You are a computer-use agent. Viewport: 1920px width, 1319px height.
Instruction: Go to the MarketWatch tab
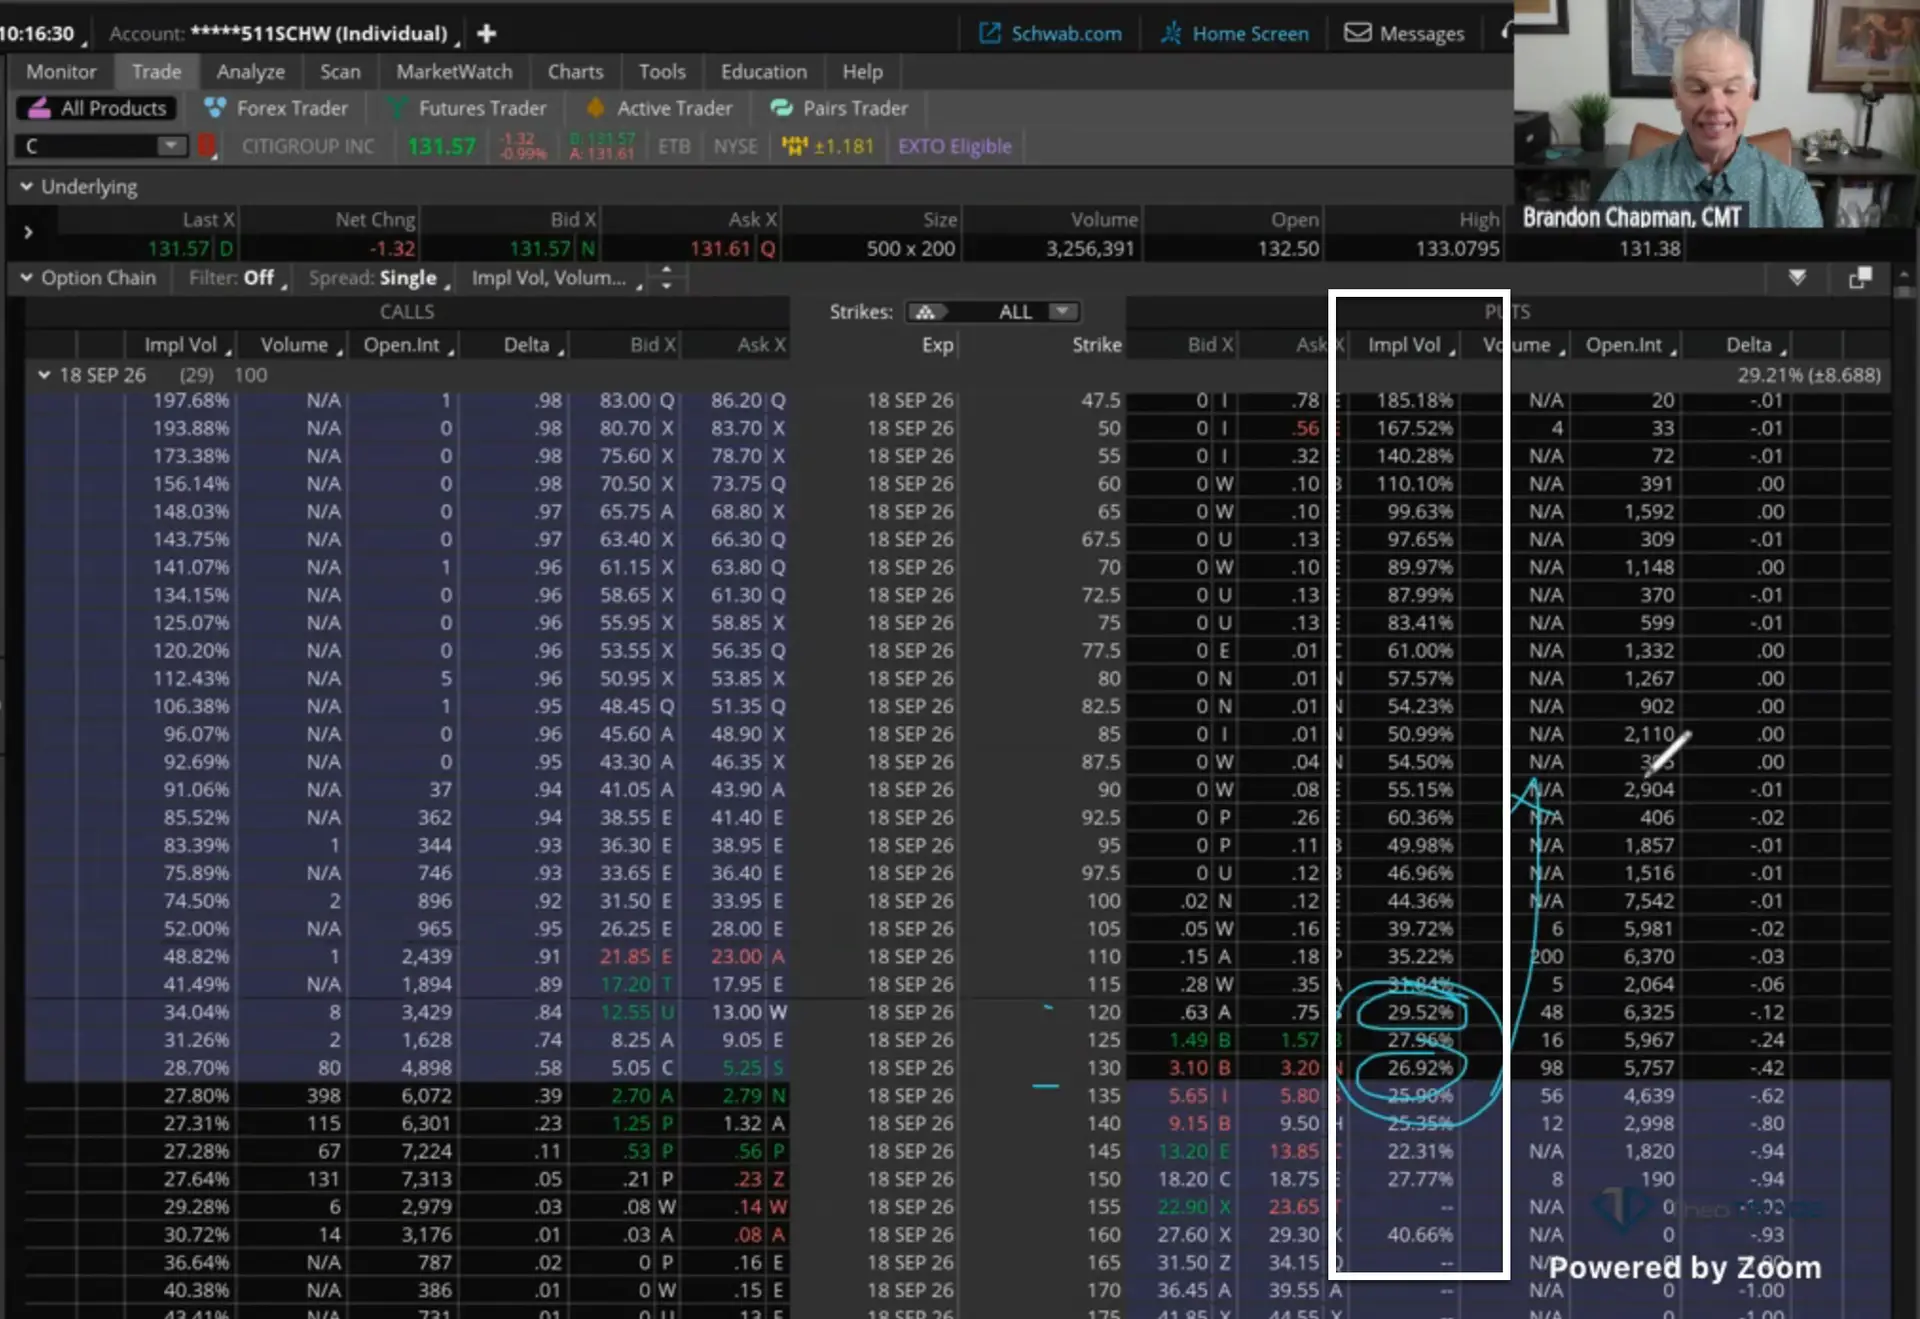[454, 72]
